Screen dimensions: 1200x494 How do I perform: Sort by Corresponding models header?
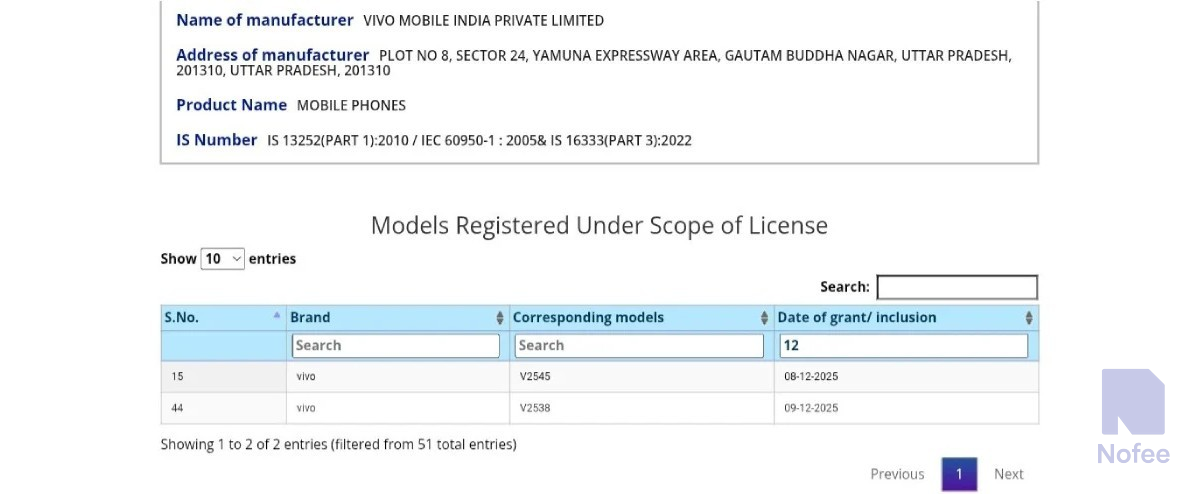pos(588,317)
